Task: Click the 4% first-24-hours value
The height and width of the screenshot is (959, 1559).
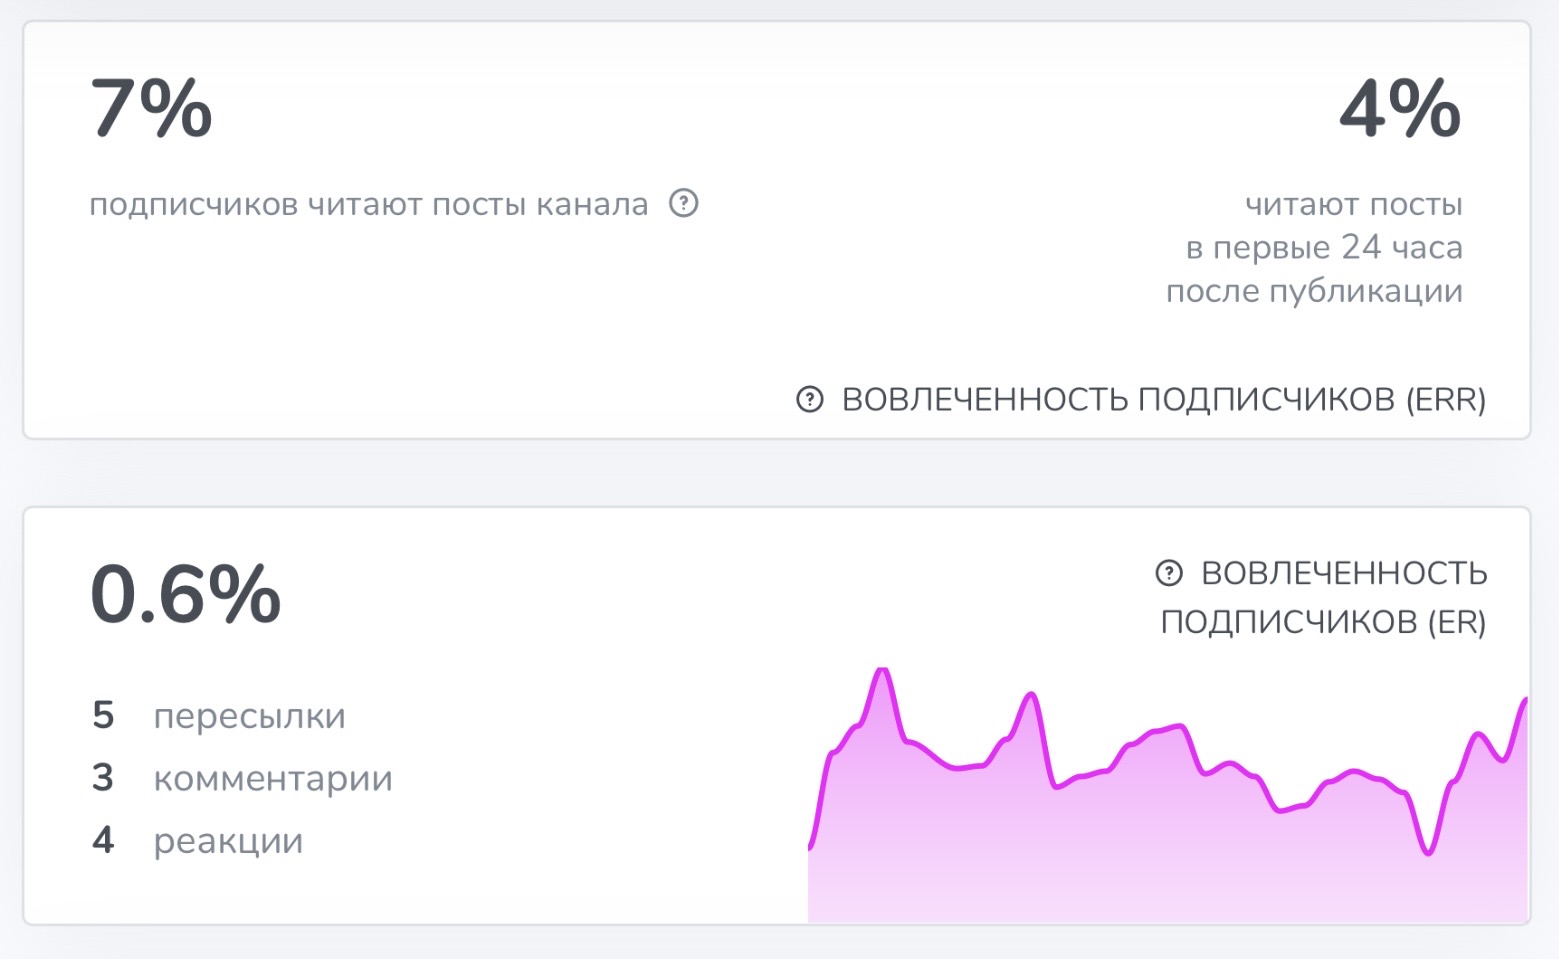Action: [x=1400, y=108]
